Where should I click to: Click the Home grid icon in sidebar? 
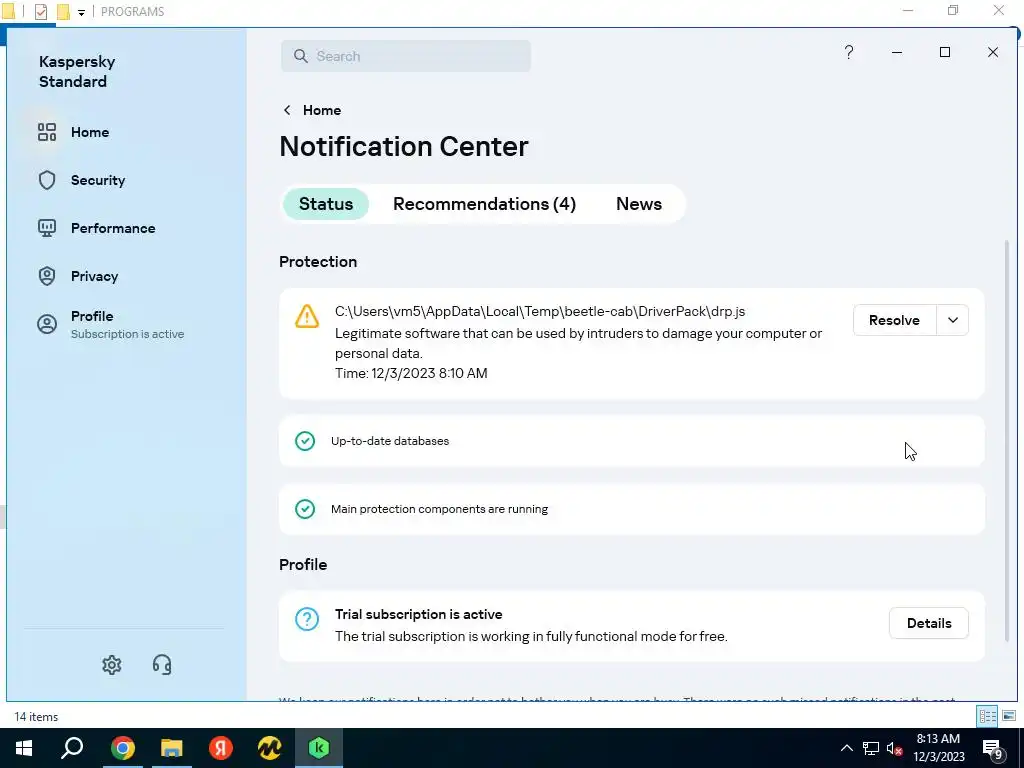pyautogui.click(x=47, y=132)
